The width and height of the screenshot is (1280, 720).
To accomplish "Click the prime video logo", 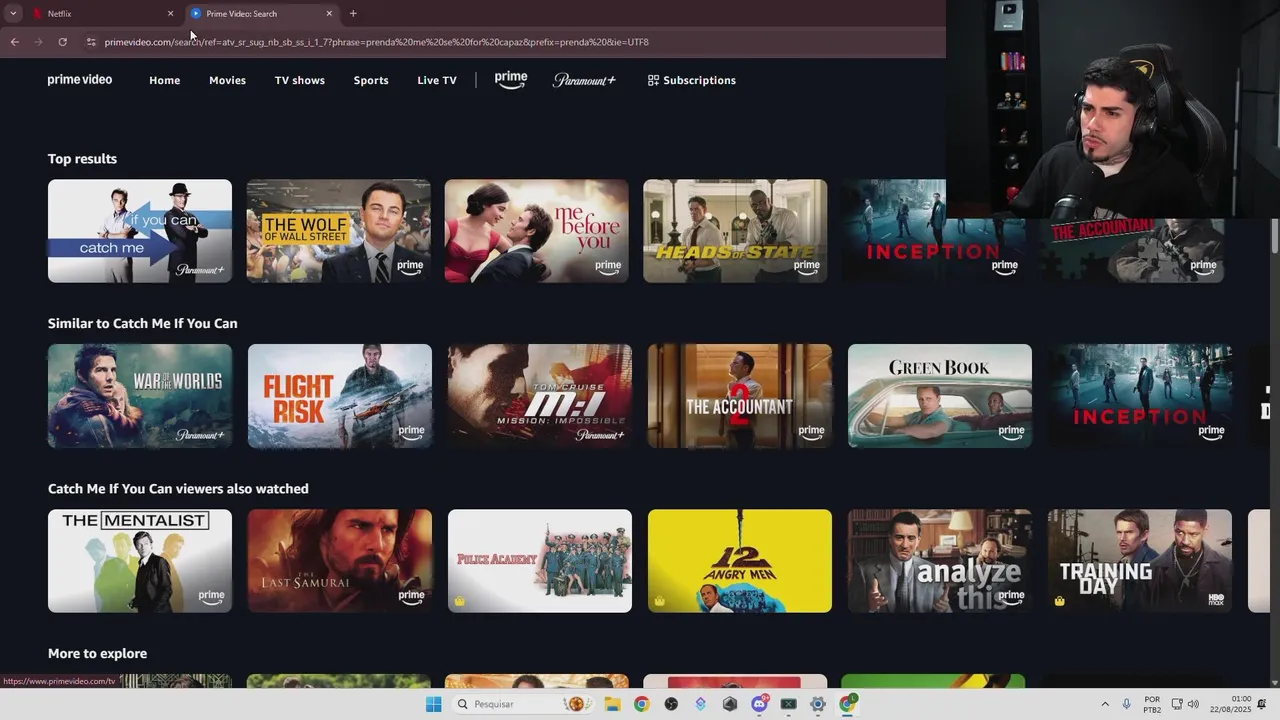I will pyautogui.click(x=80, y=80).
